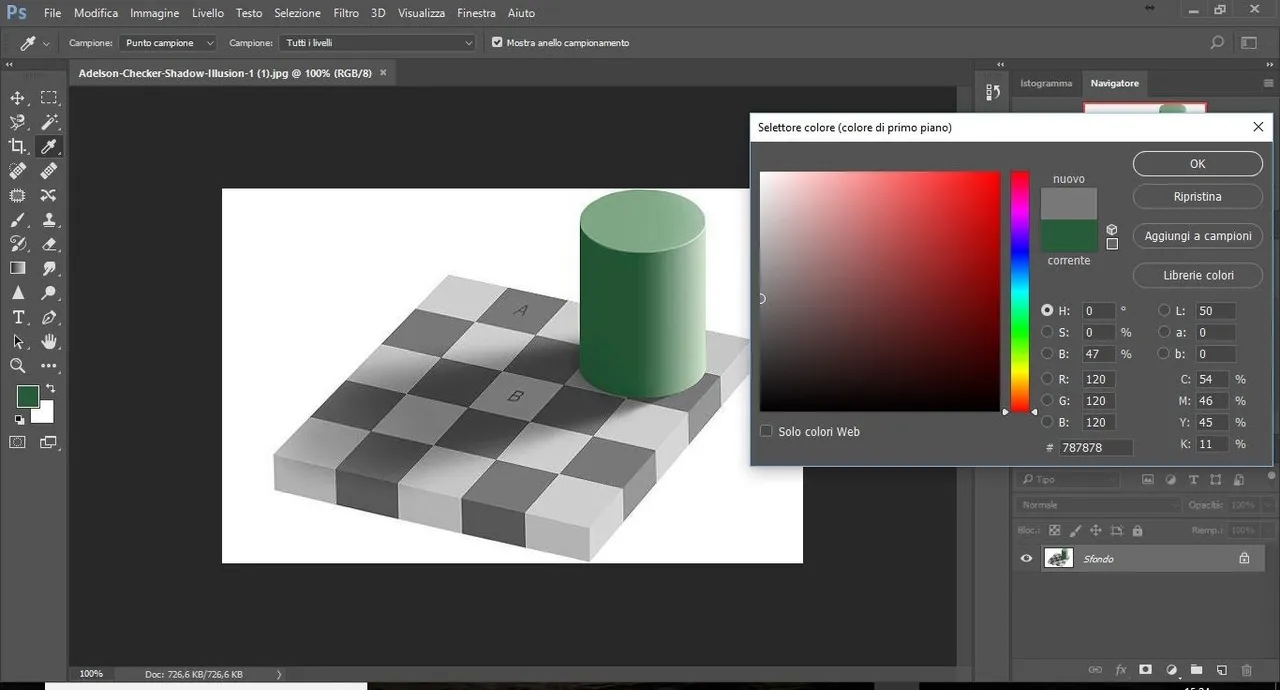Uncheck Mostra anello campionamento
The width and height of the screenshot is (1280, 690).
(x=497, y=43)
